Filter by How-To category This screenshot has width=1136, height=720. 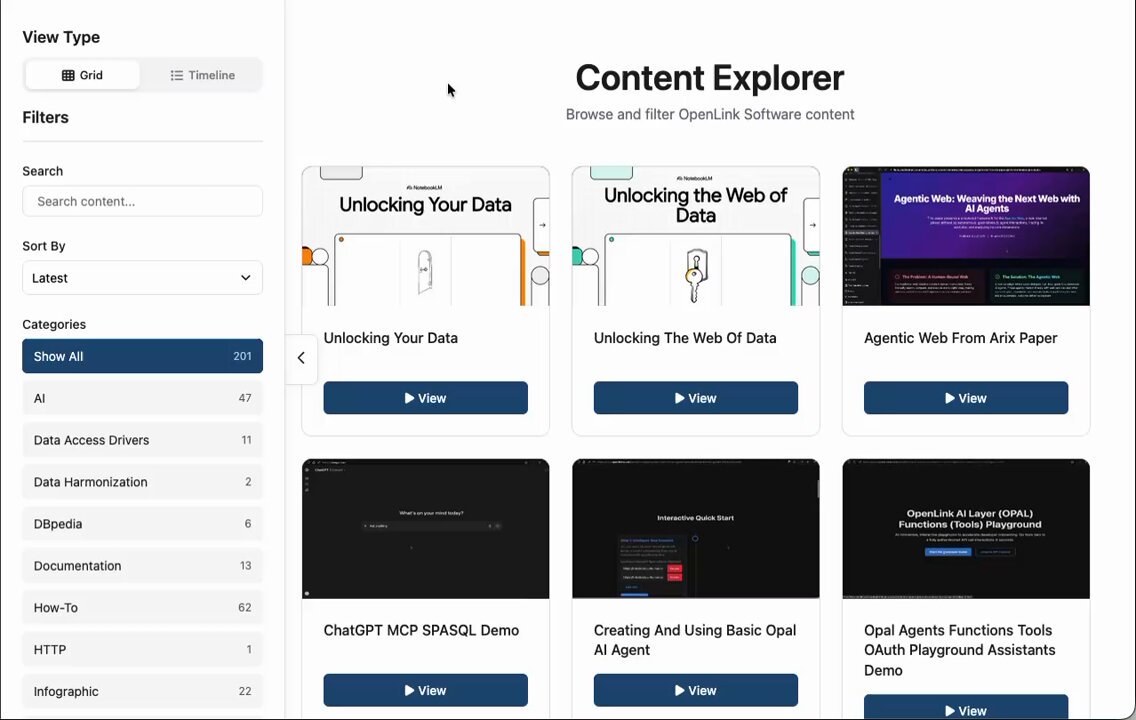pos(143,608)
